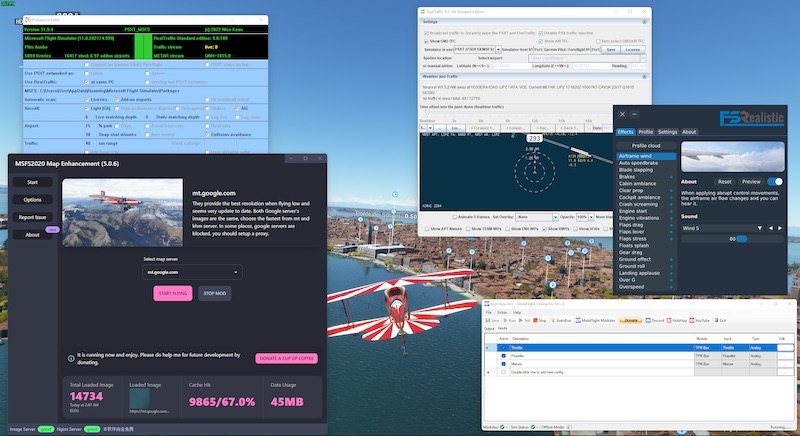The width and height of the screenshot is (800, 436).
Task: Uncheck the Throttle row Active checkbox
Action: (x=504, y=348)
